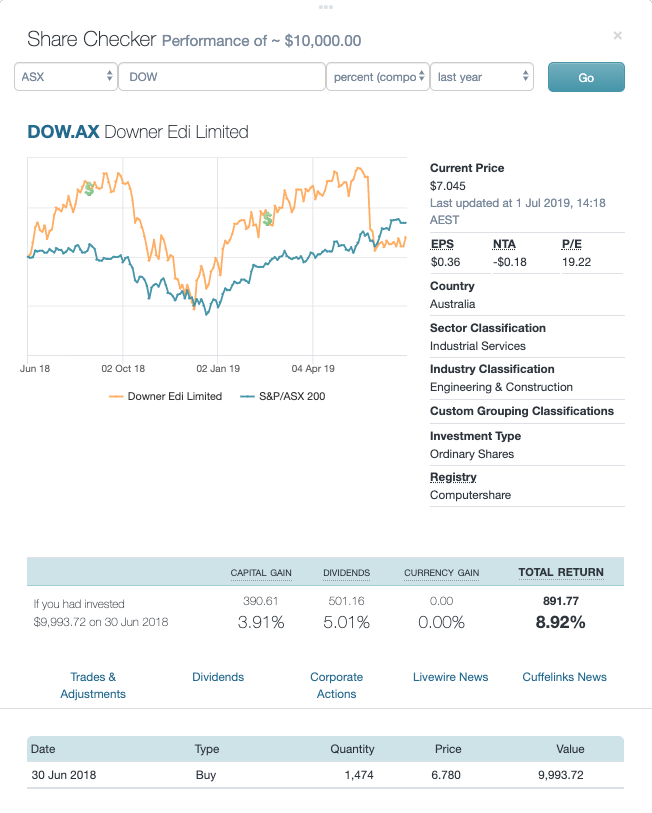Image resolution: width=652 pixels, height=813 pixels.
Task: Click the drag handle dots above the dialog
Action: 326,7
